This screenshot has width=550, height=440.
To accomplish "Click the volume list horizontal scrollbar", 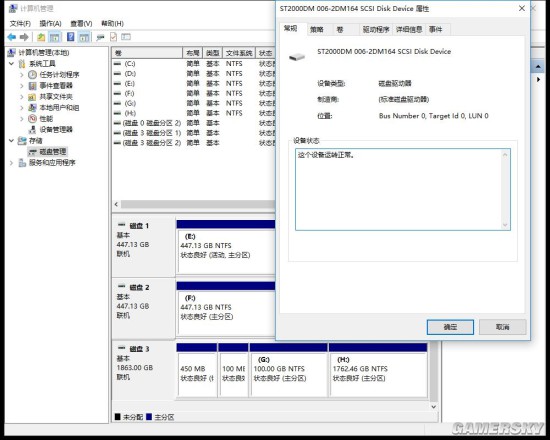I will [198, 204].
